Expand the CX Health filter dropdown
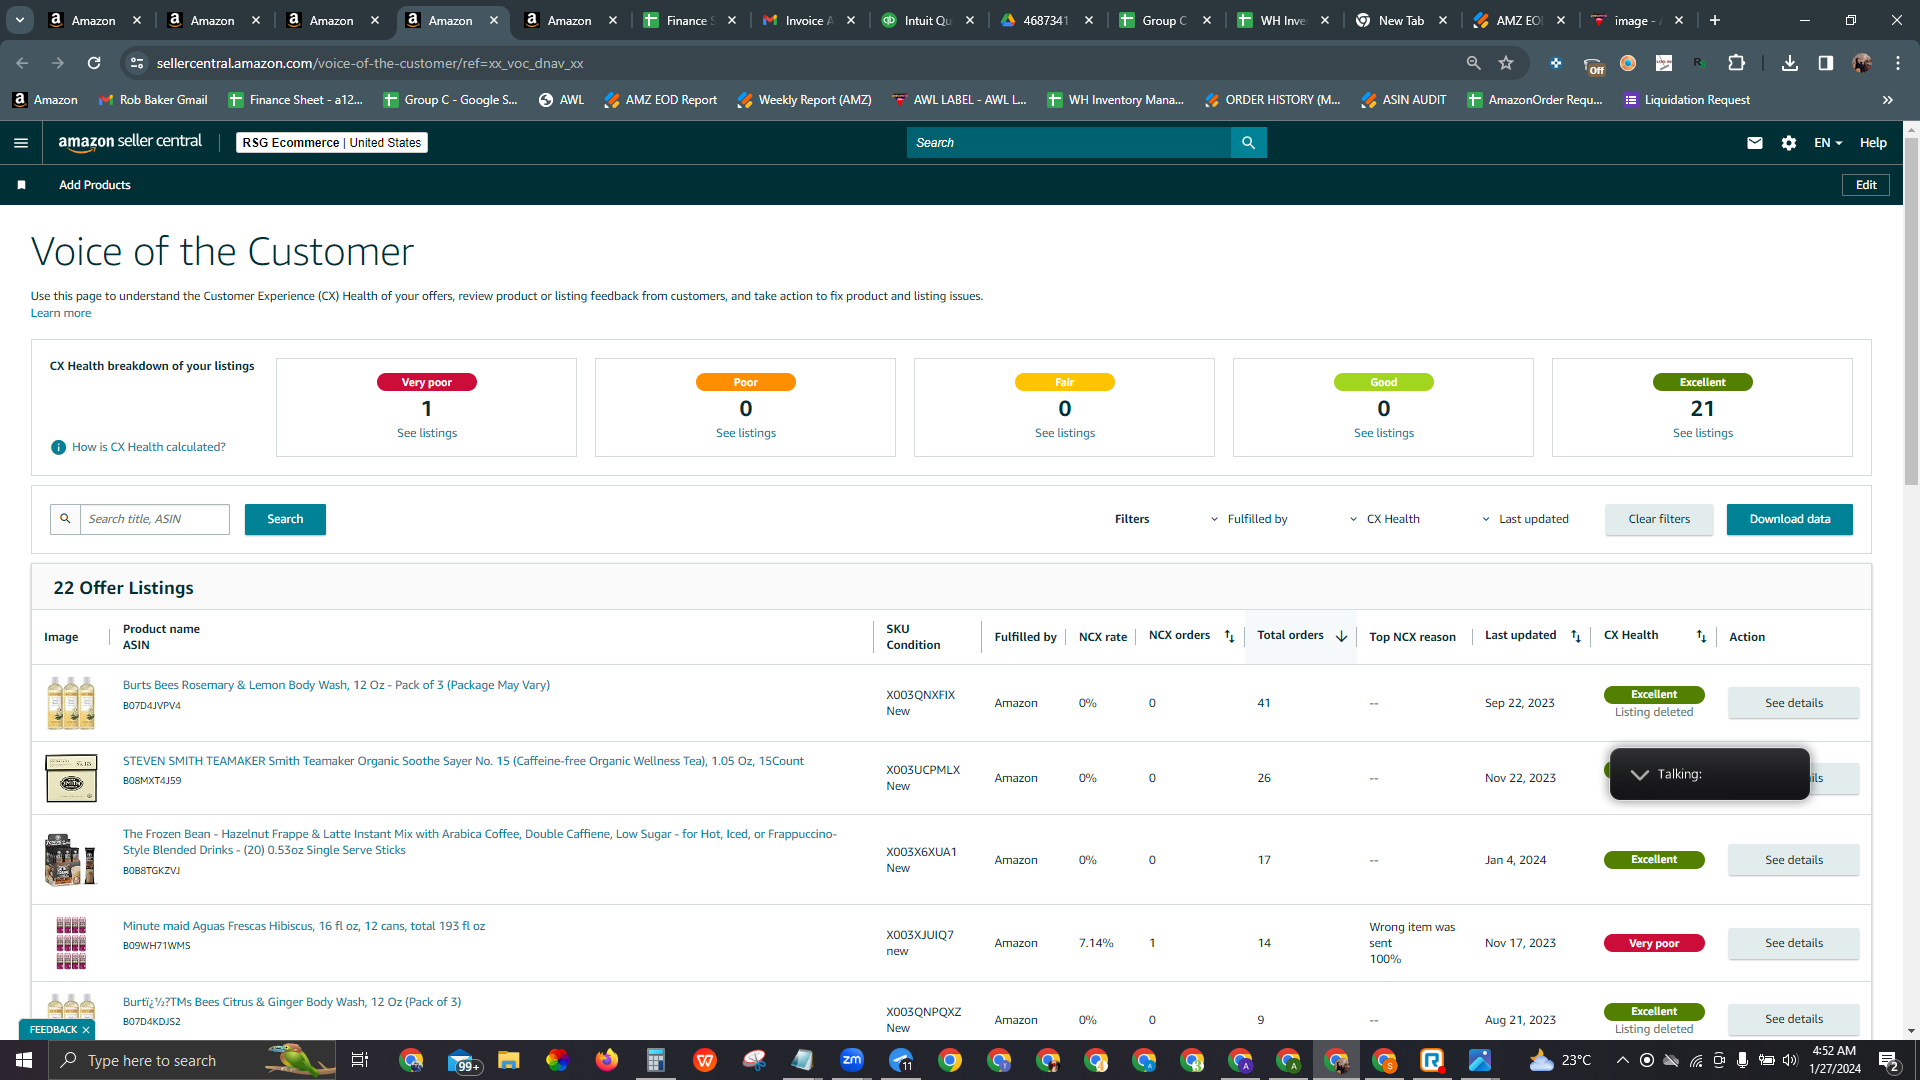This screenshot has height=1080, width=1920. [x=1385, y=519]
